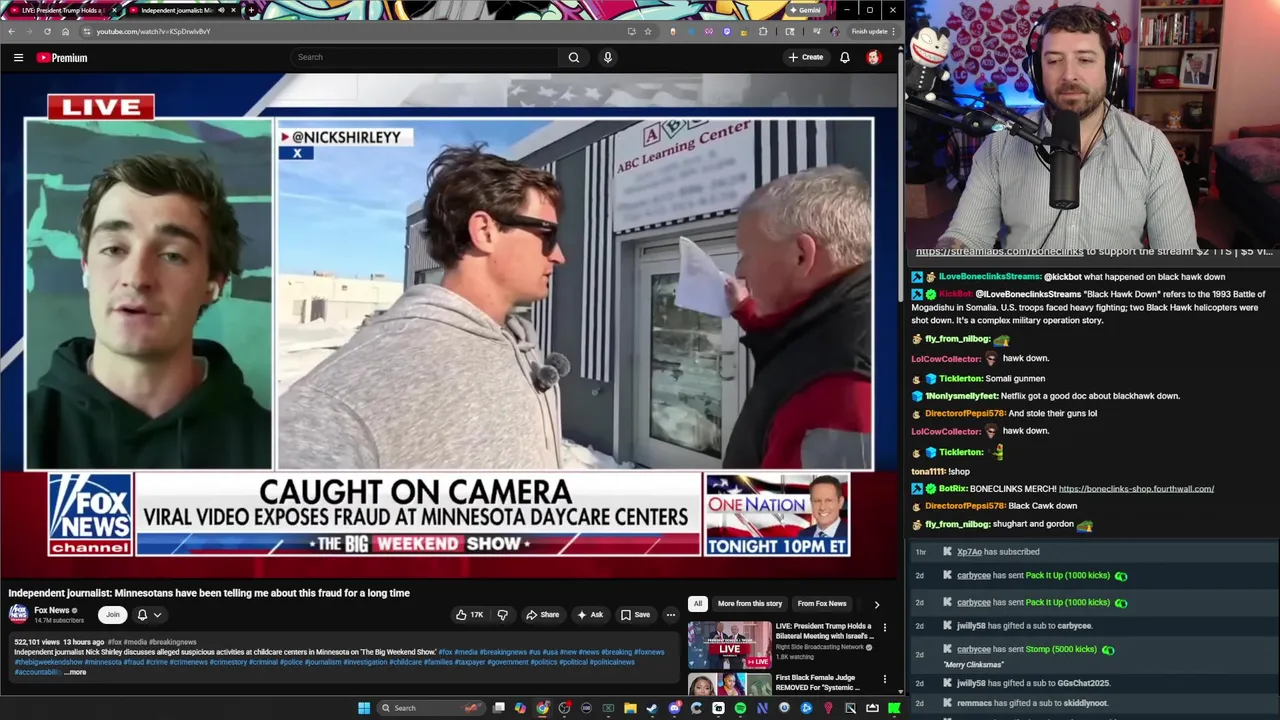The height and width of the screenshot is (720, 1280).
Task: Select More from this story chip
Action: [749, 604]
